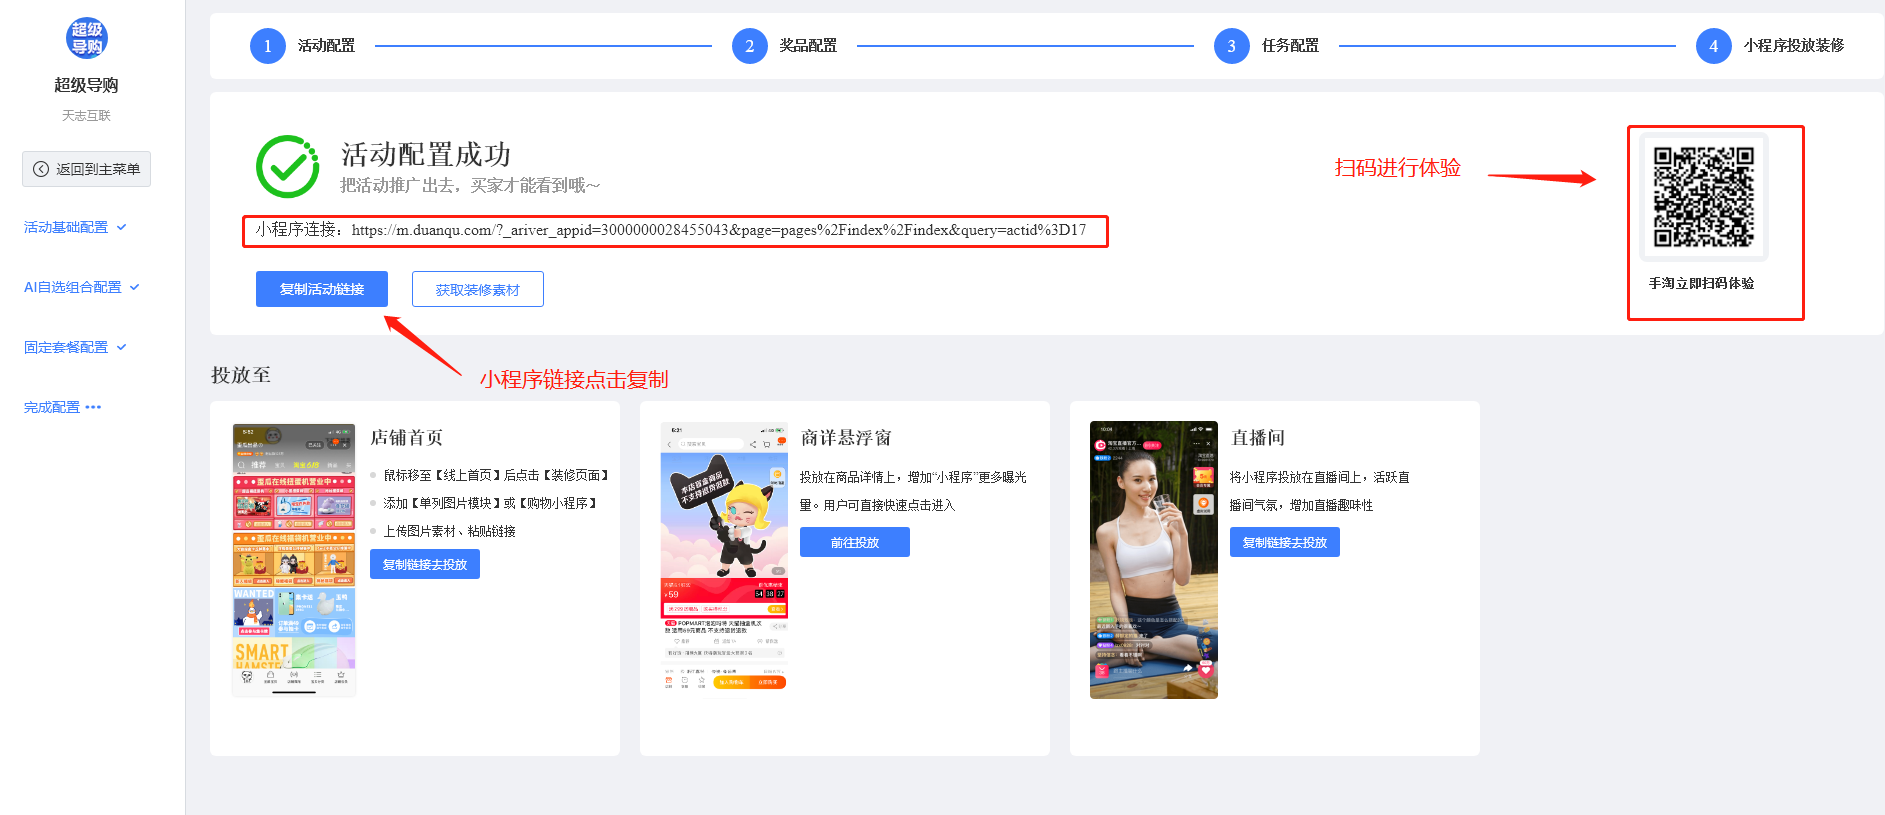This screenshot has height=815, width=1885.
Task: Click the 完成配置 ellipsis icon
Action: [93, 407]
